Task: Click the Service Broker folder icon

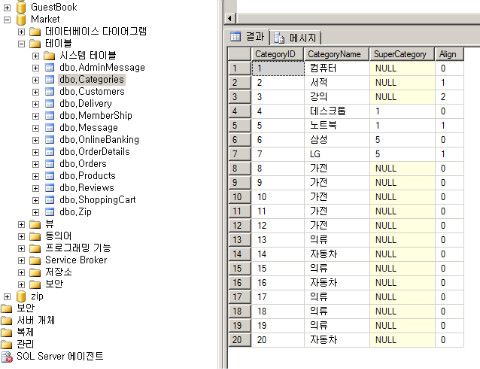Action: tap(35, 260)
